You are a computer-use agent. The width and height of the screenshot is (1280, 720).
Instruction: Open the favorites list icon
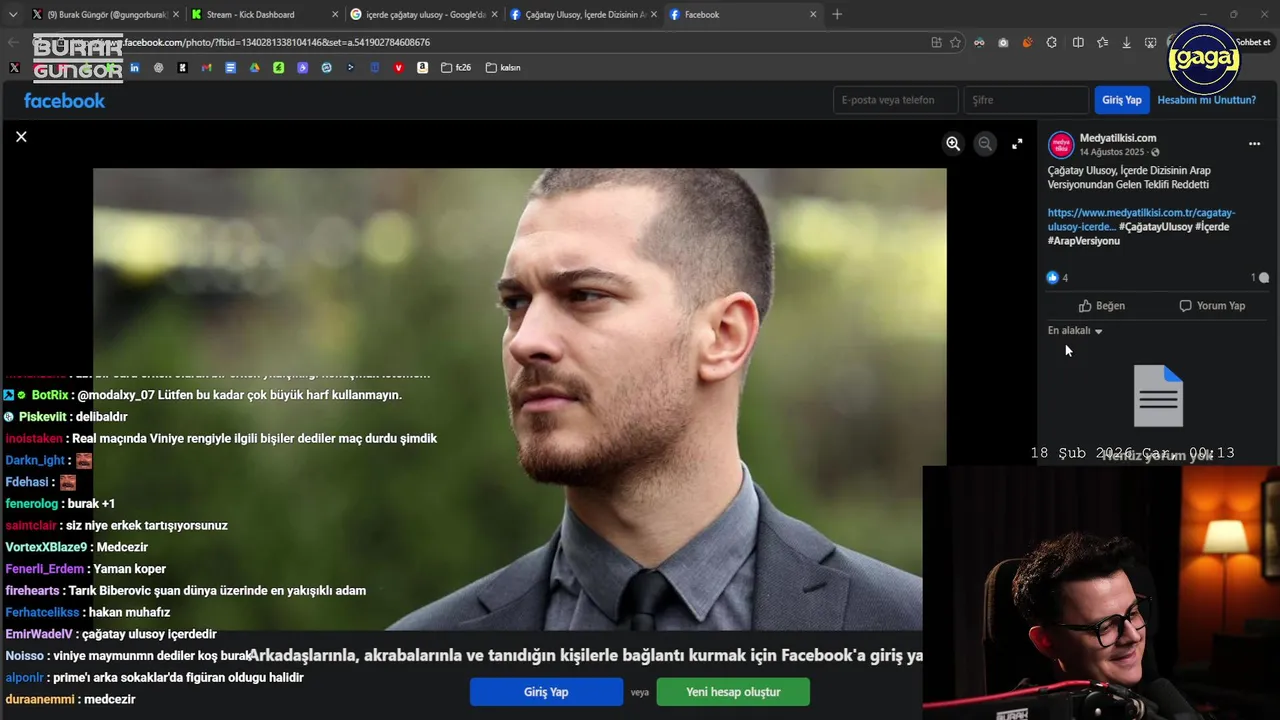[1102, 43]
